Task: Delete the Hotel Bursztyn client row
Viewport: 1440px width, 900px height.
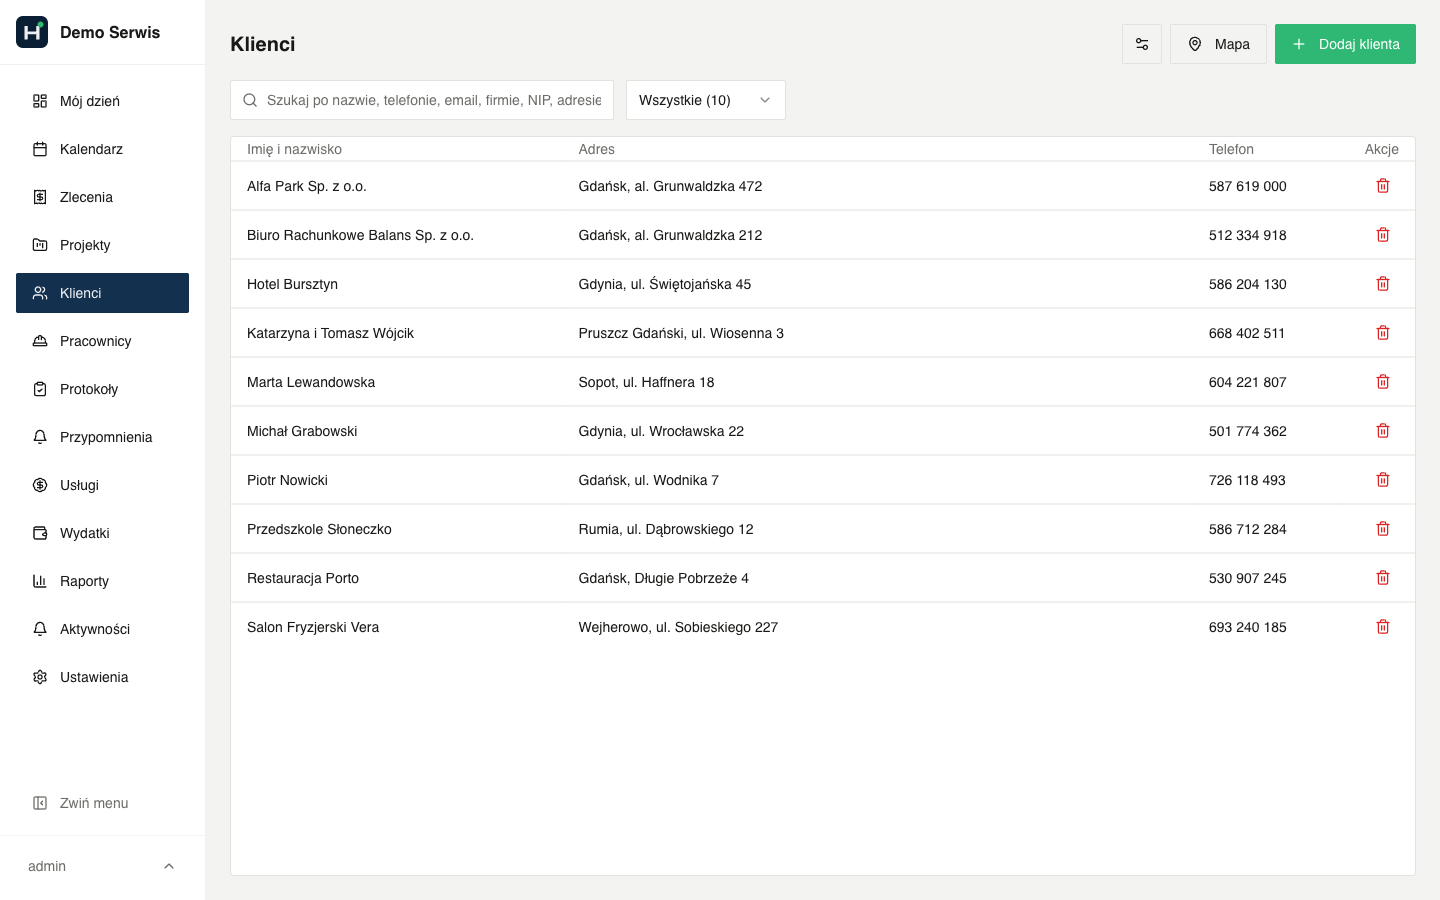Action: tap(1383, 284)
